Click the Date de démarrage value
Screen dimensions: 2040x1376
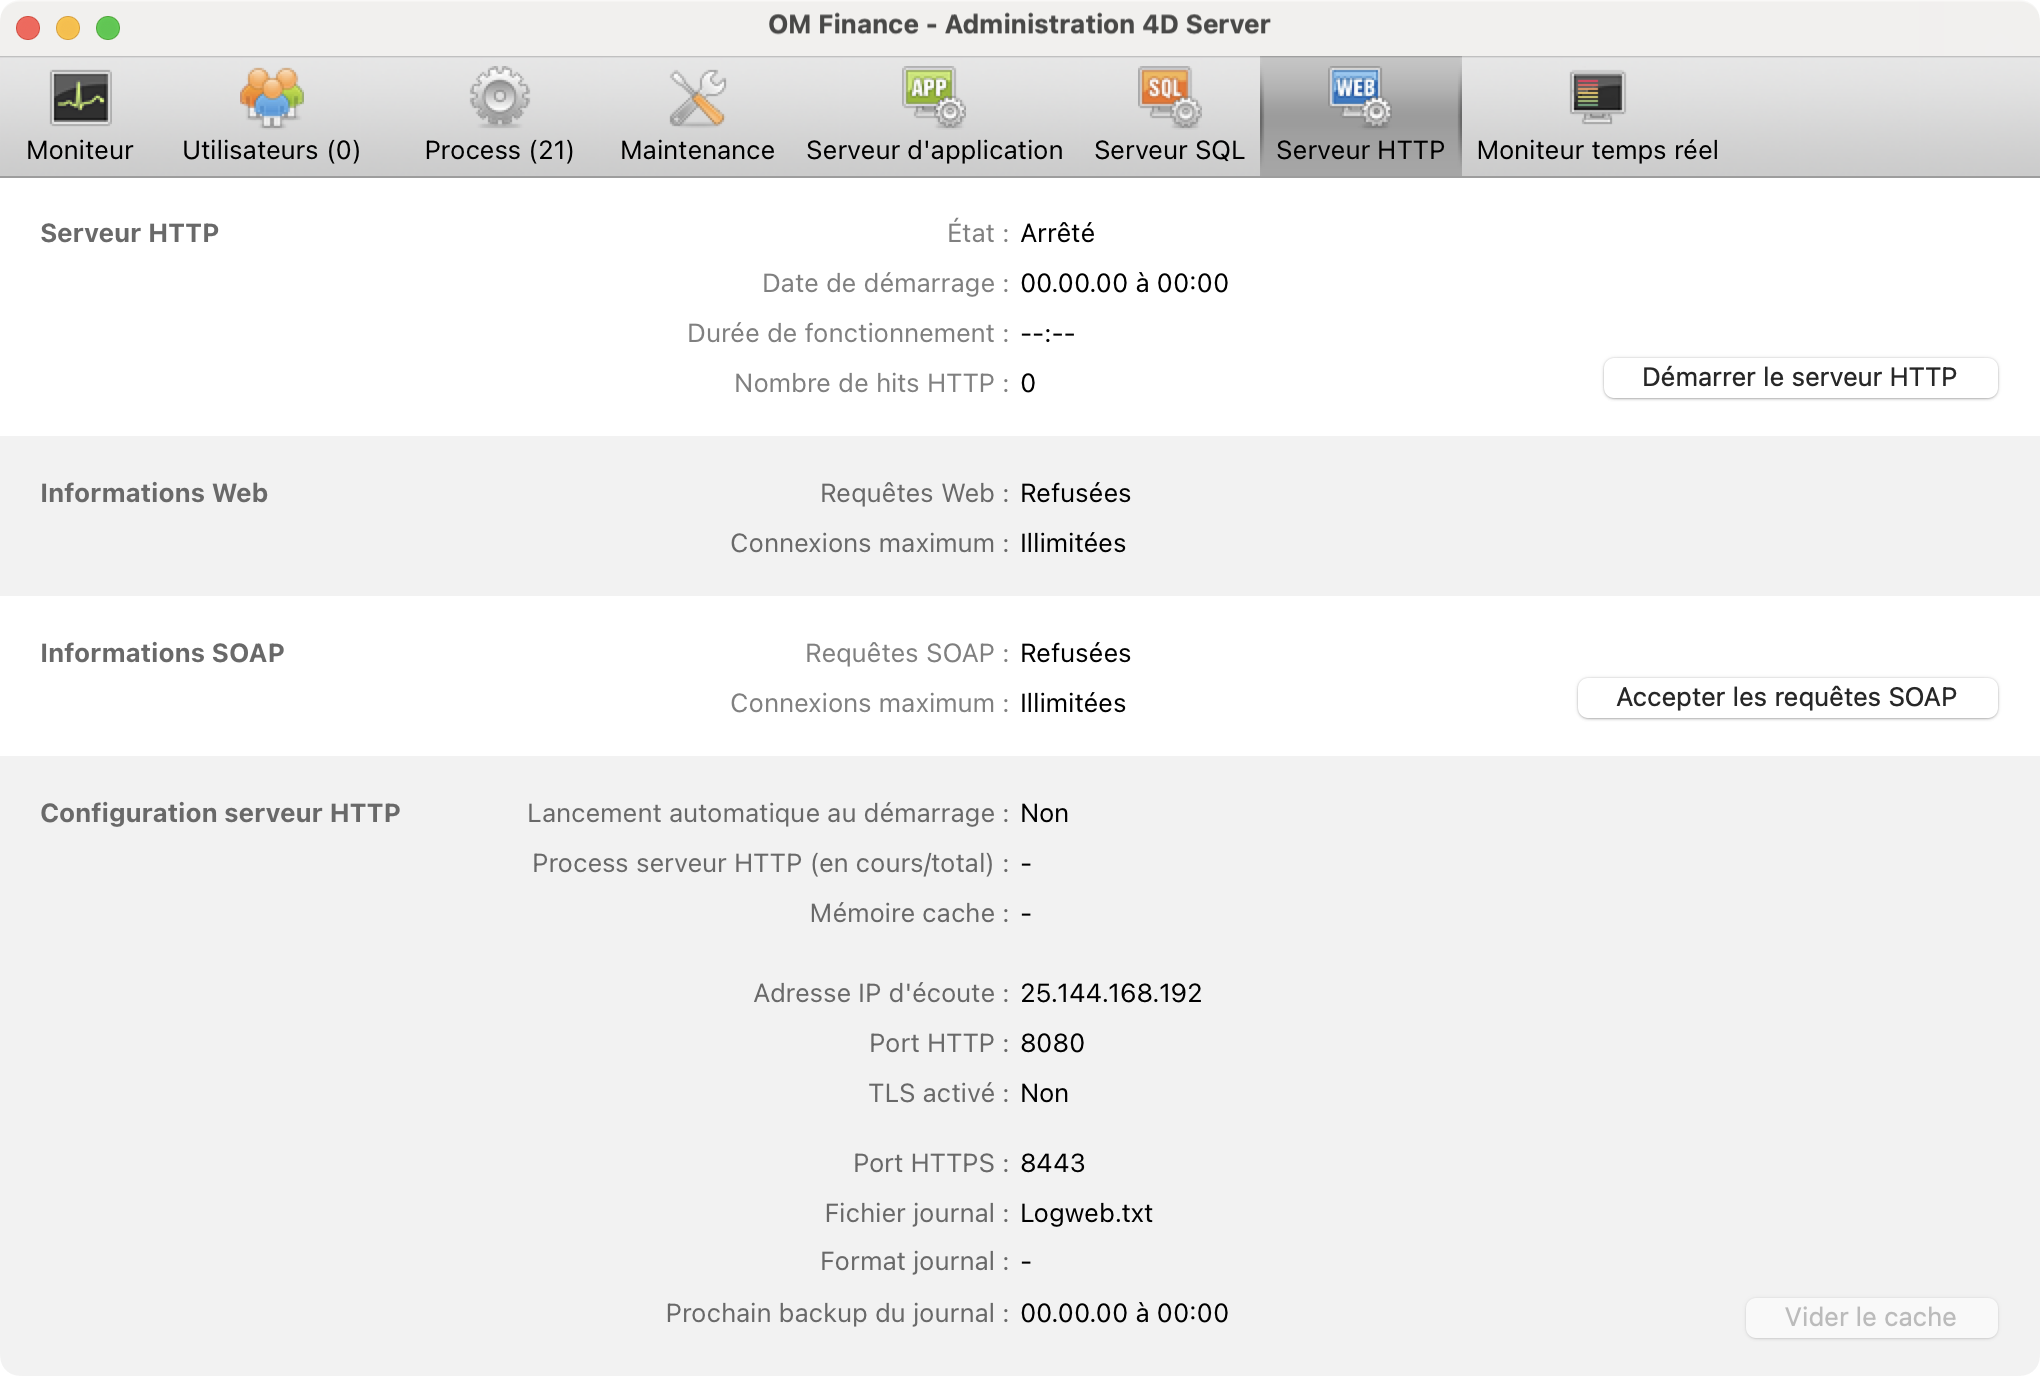(1124, 283)
